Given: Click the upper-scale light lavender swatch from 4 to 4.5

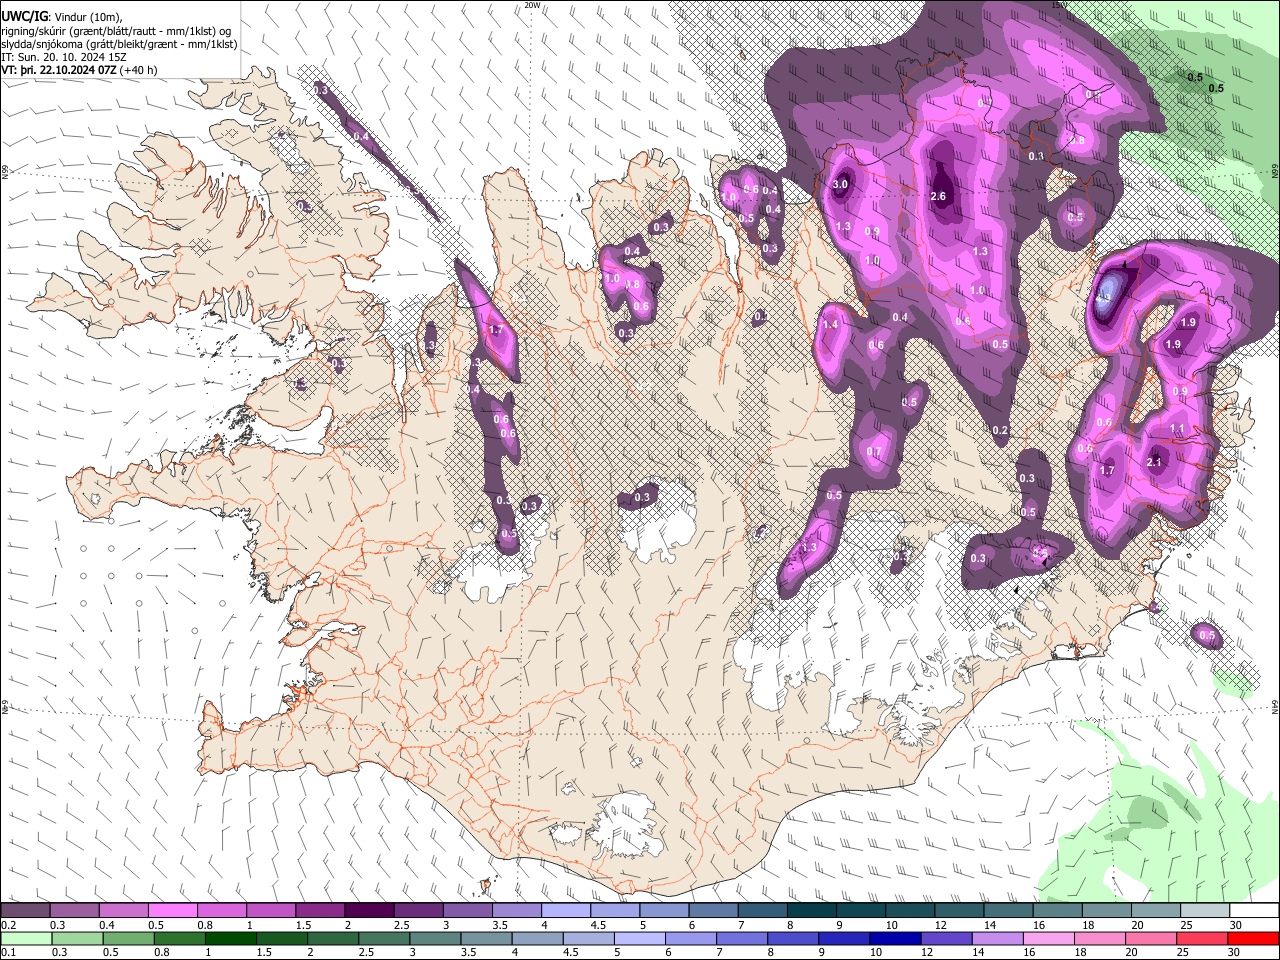Looking at the screenshot, I should tap(565, 911).
